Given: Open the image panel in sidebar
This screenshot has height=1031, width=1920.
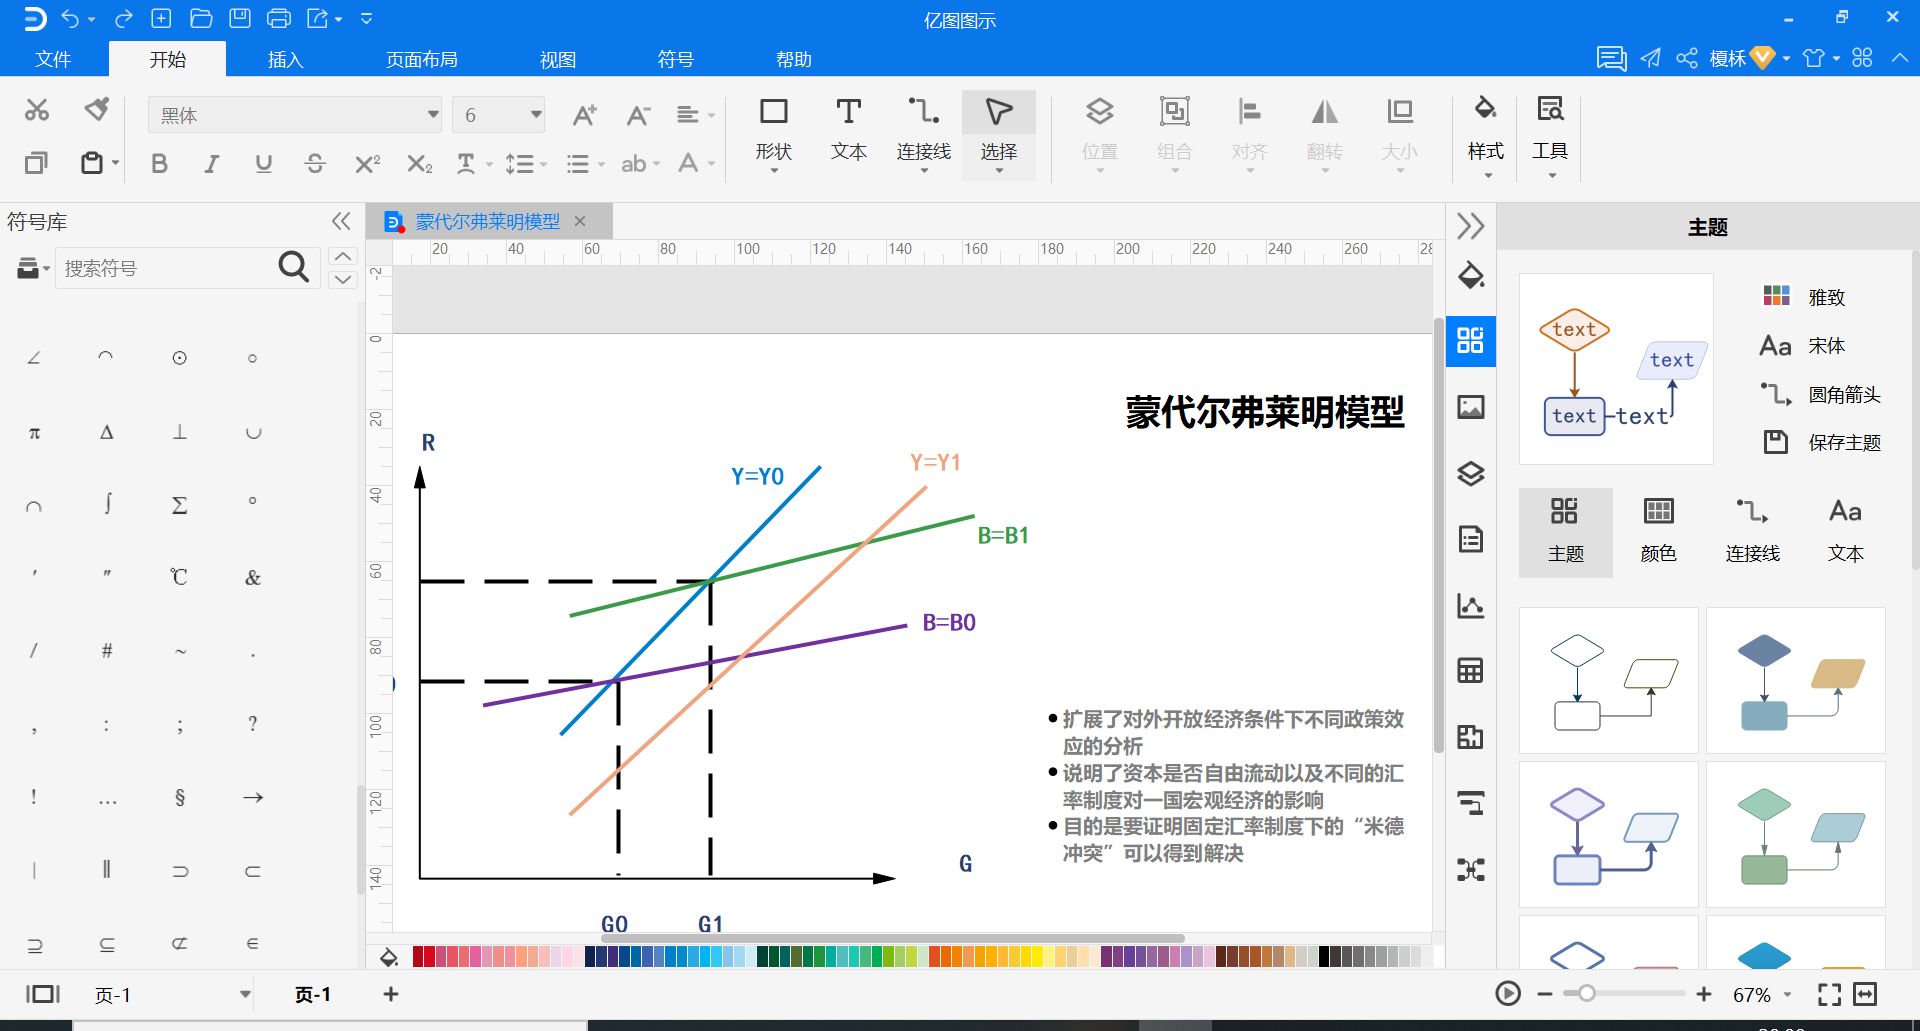Looking at the screenshot, I should tap(1471, 407).
